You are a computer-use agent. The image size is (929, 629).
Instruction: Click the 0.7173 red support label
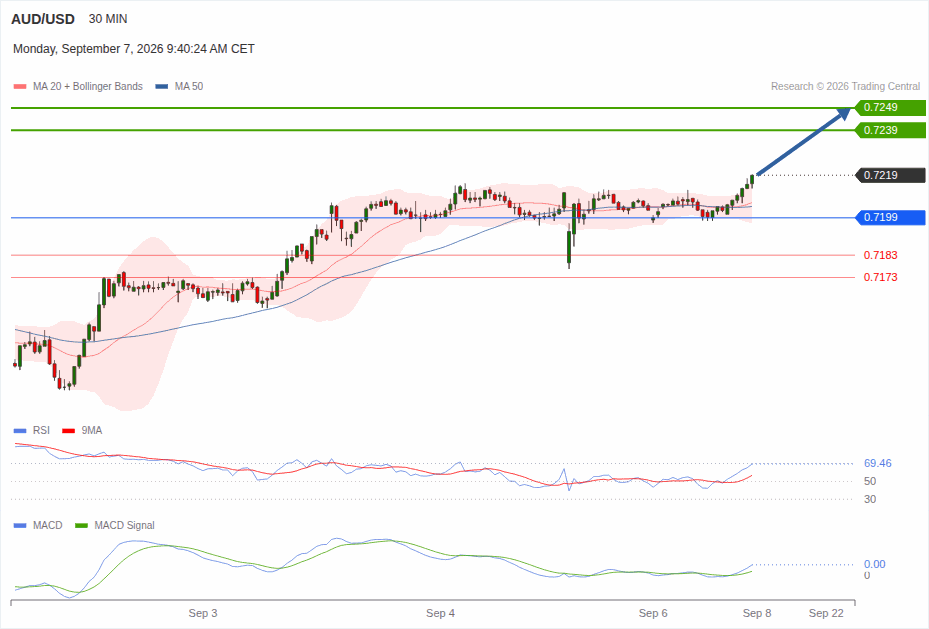(x=880, y=277)
